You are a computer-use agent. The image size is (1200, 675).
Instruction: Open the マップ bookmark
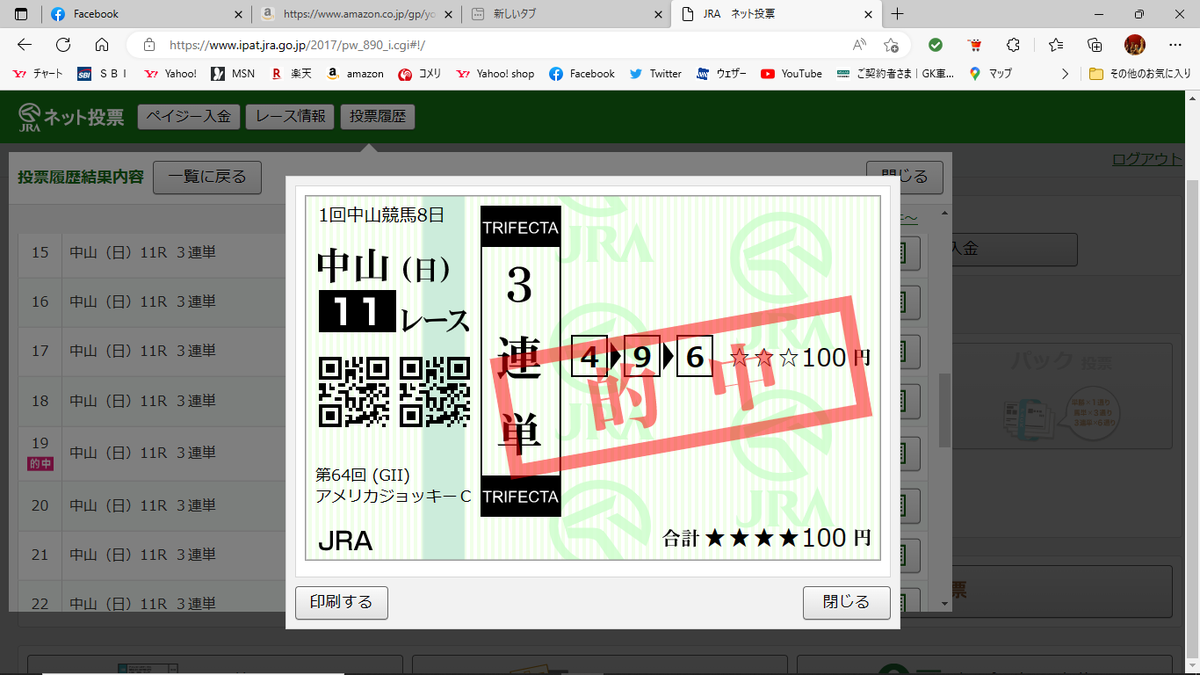(x=990, y=73)
